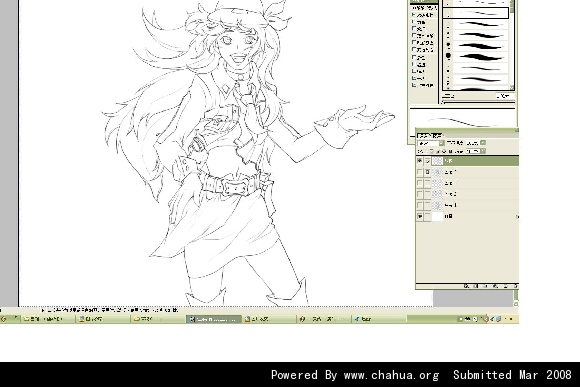Click the brush list scrollbar down arrow
The image size is (580, 387).
click(x=512, y=88)
